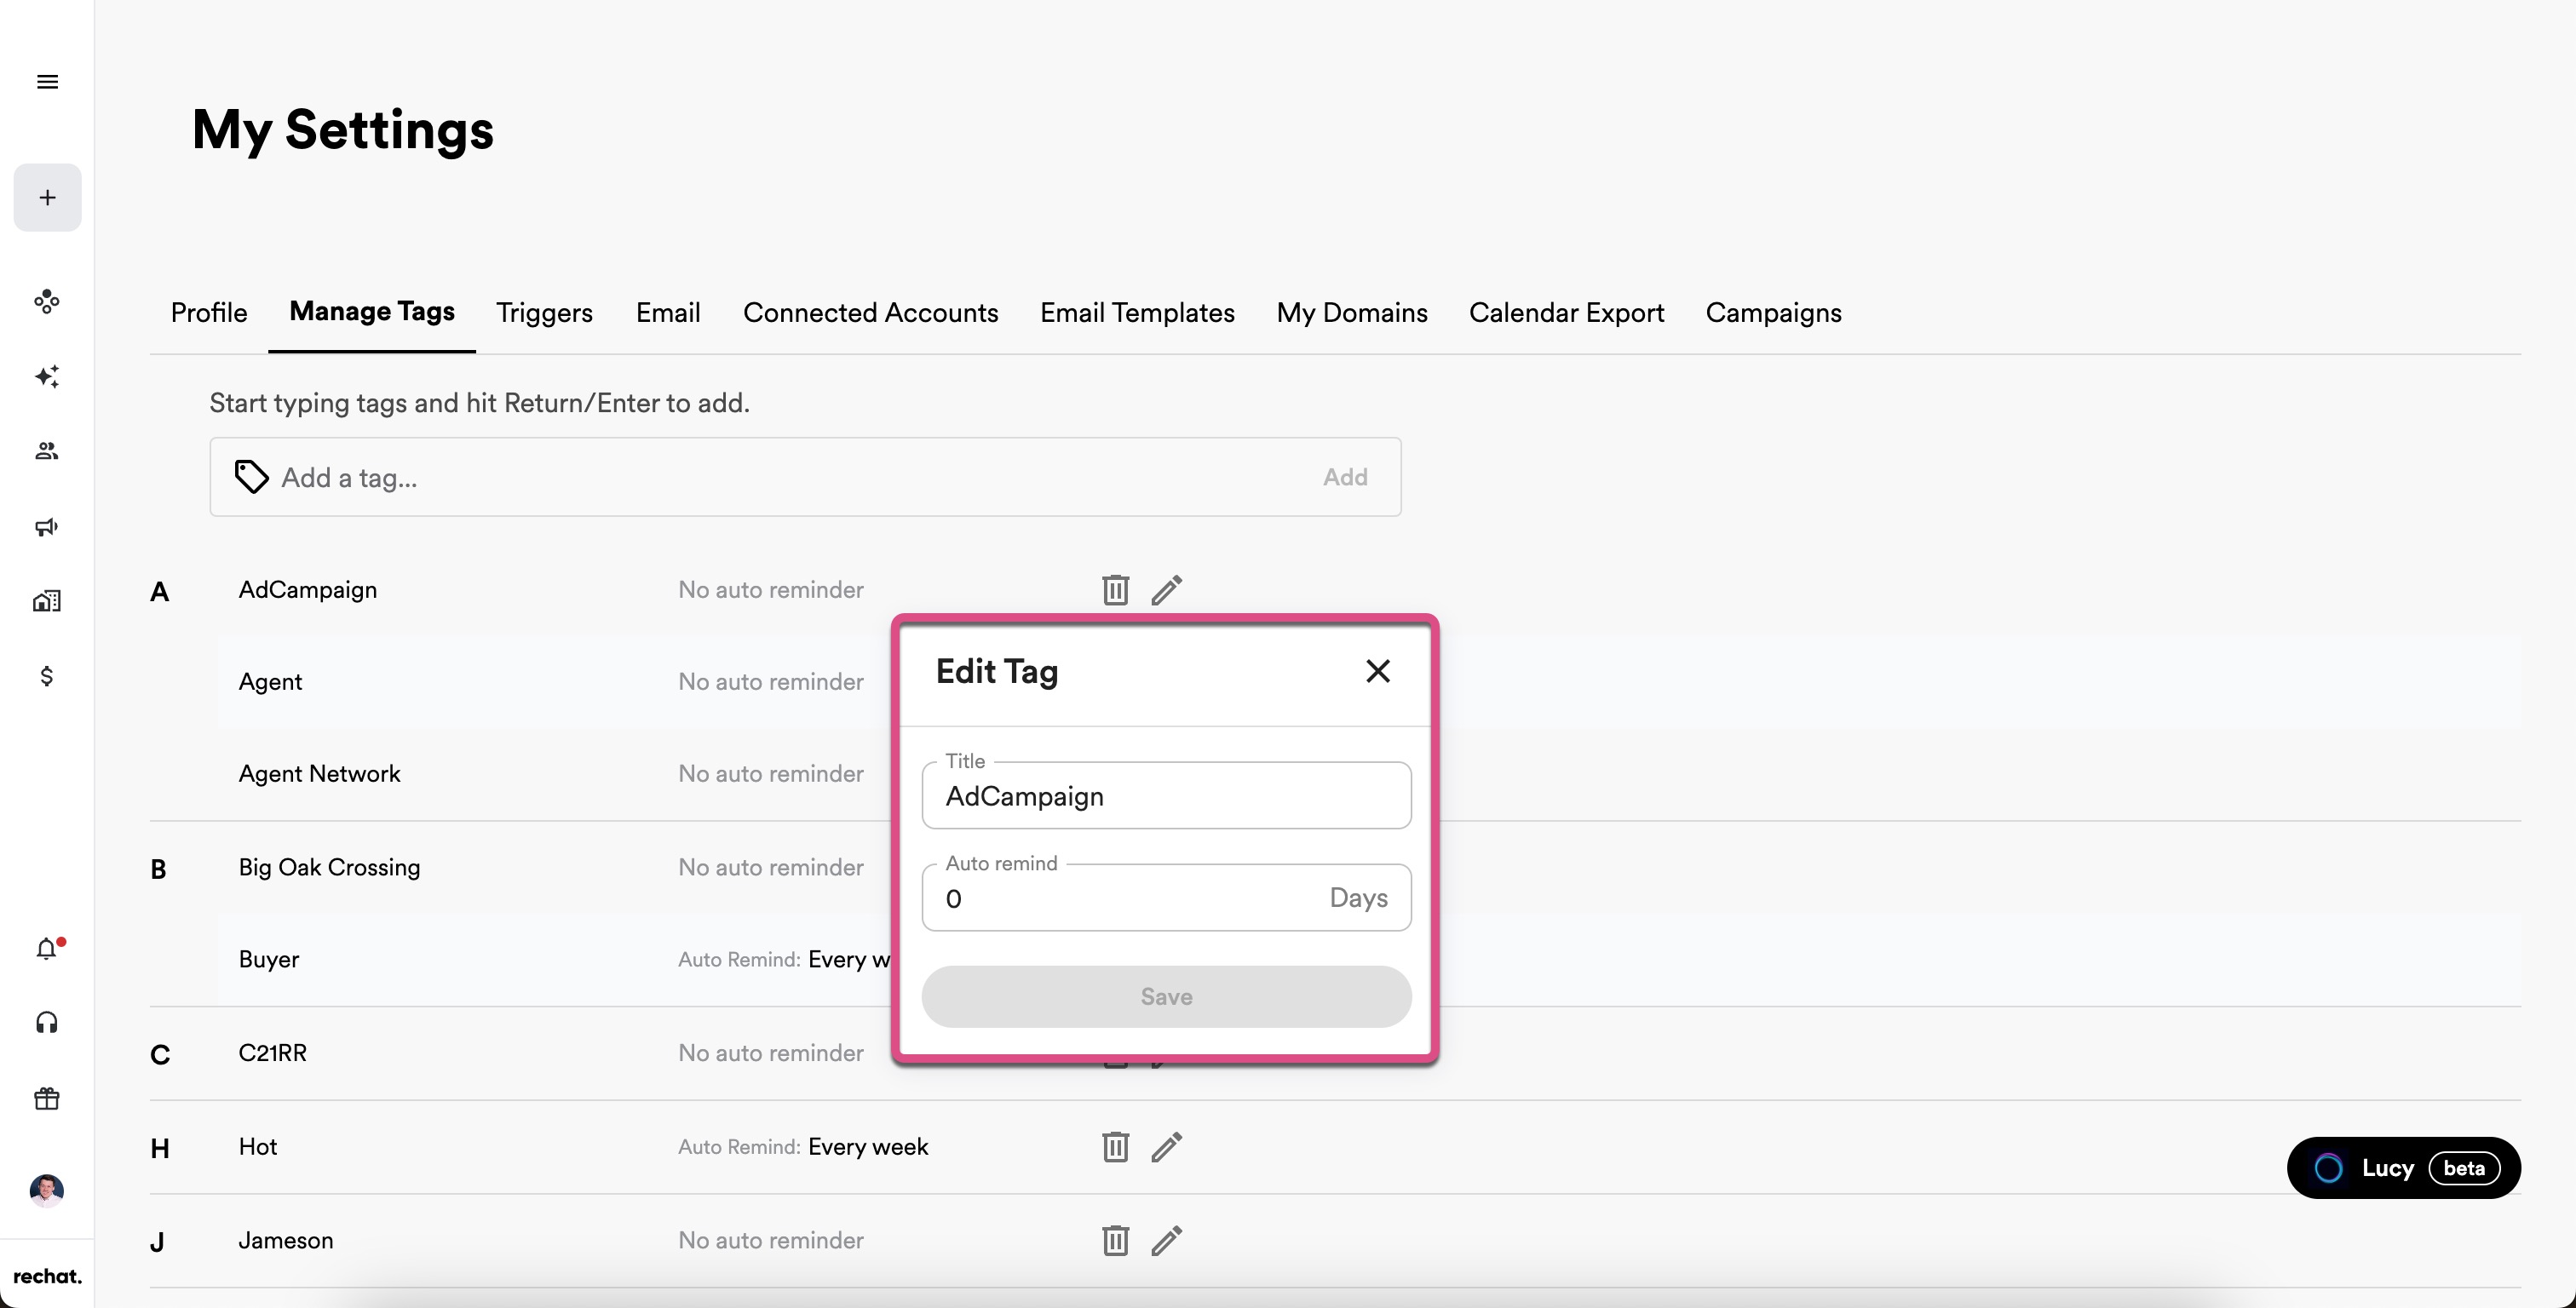Image resolution: width=2576 pixels, height=1308 pixels.
Task: Click the gift box icon in sidebar
Action: pyautogui.click(x=47, y=1099)
